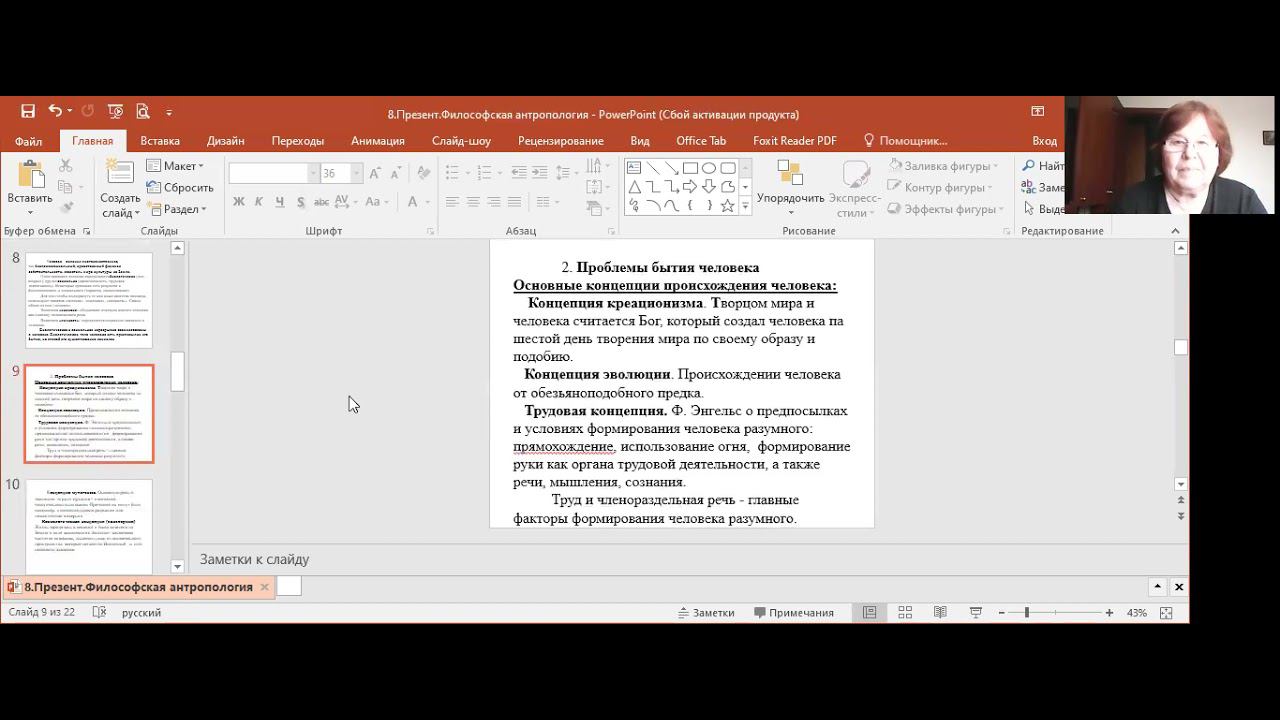Create a new slide with Создать слайд
The height and width of the screenshot is (720, 1280).
[x=120, y=188]
